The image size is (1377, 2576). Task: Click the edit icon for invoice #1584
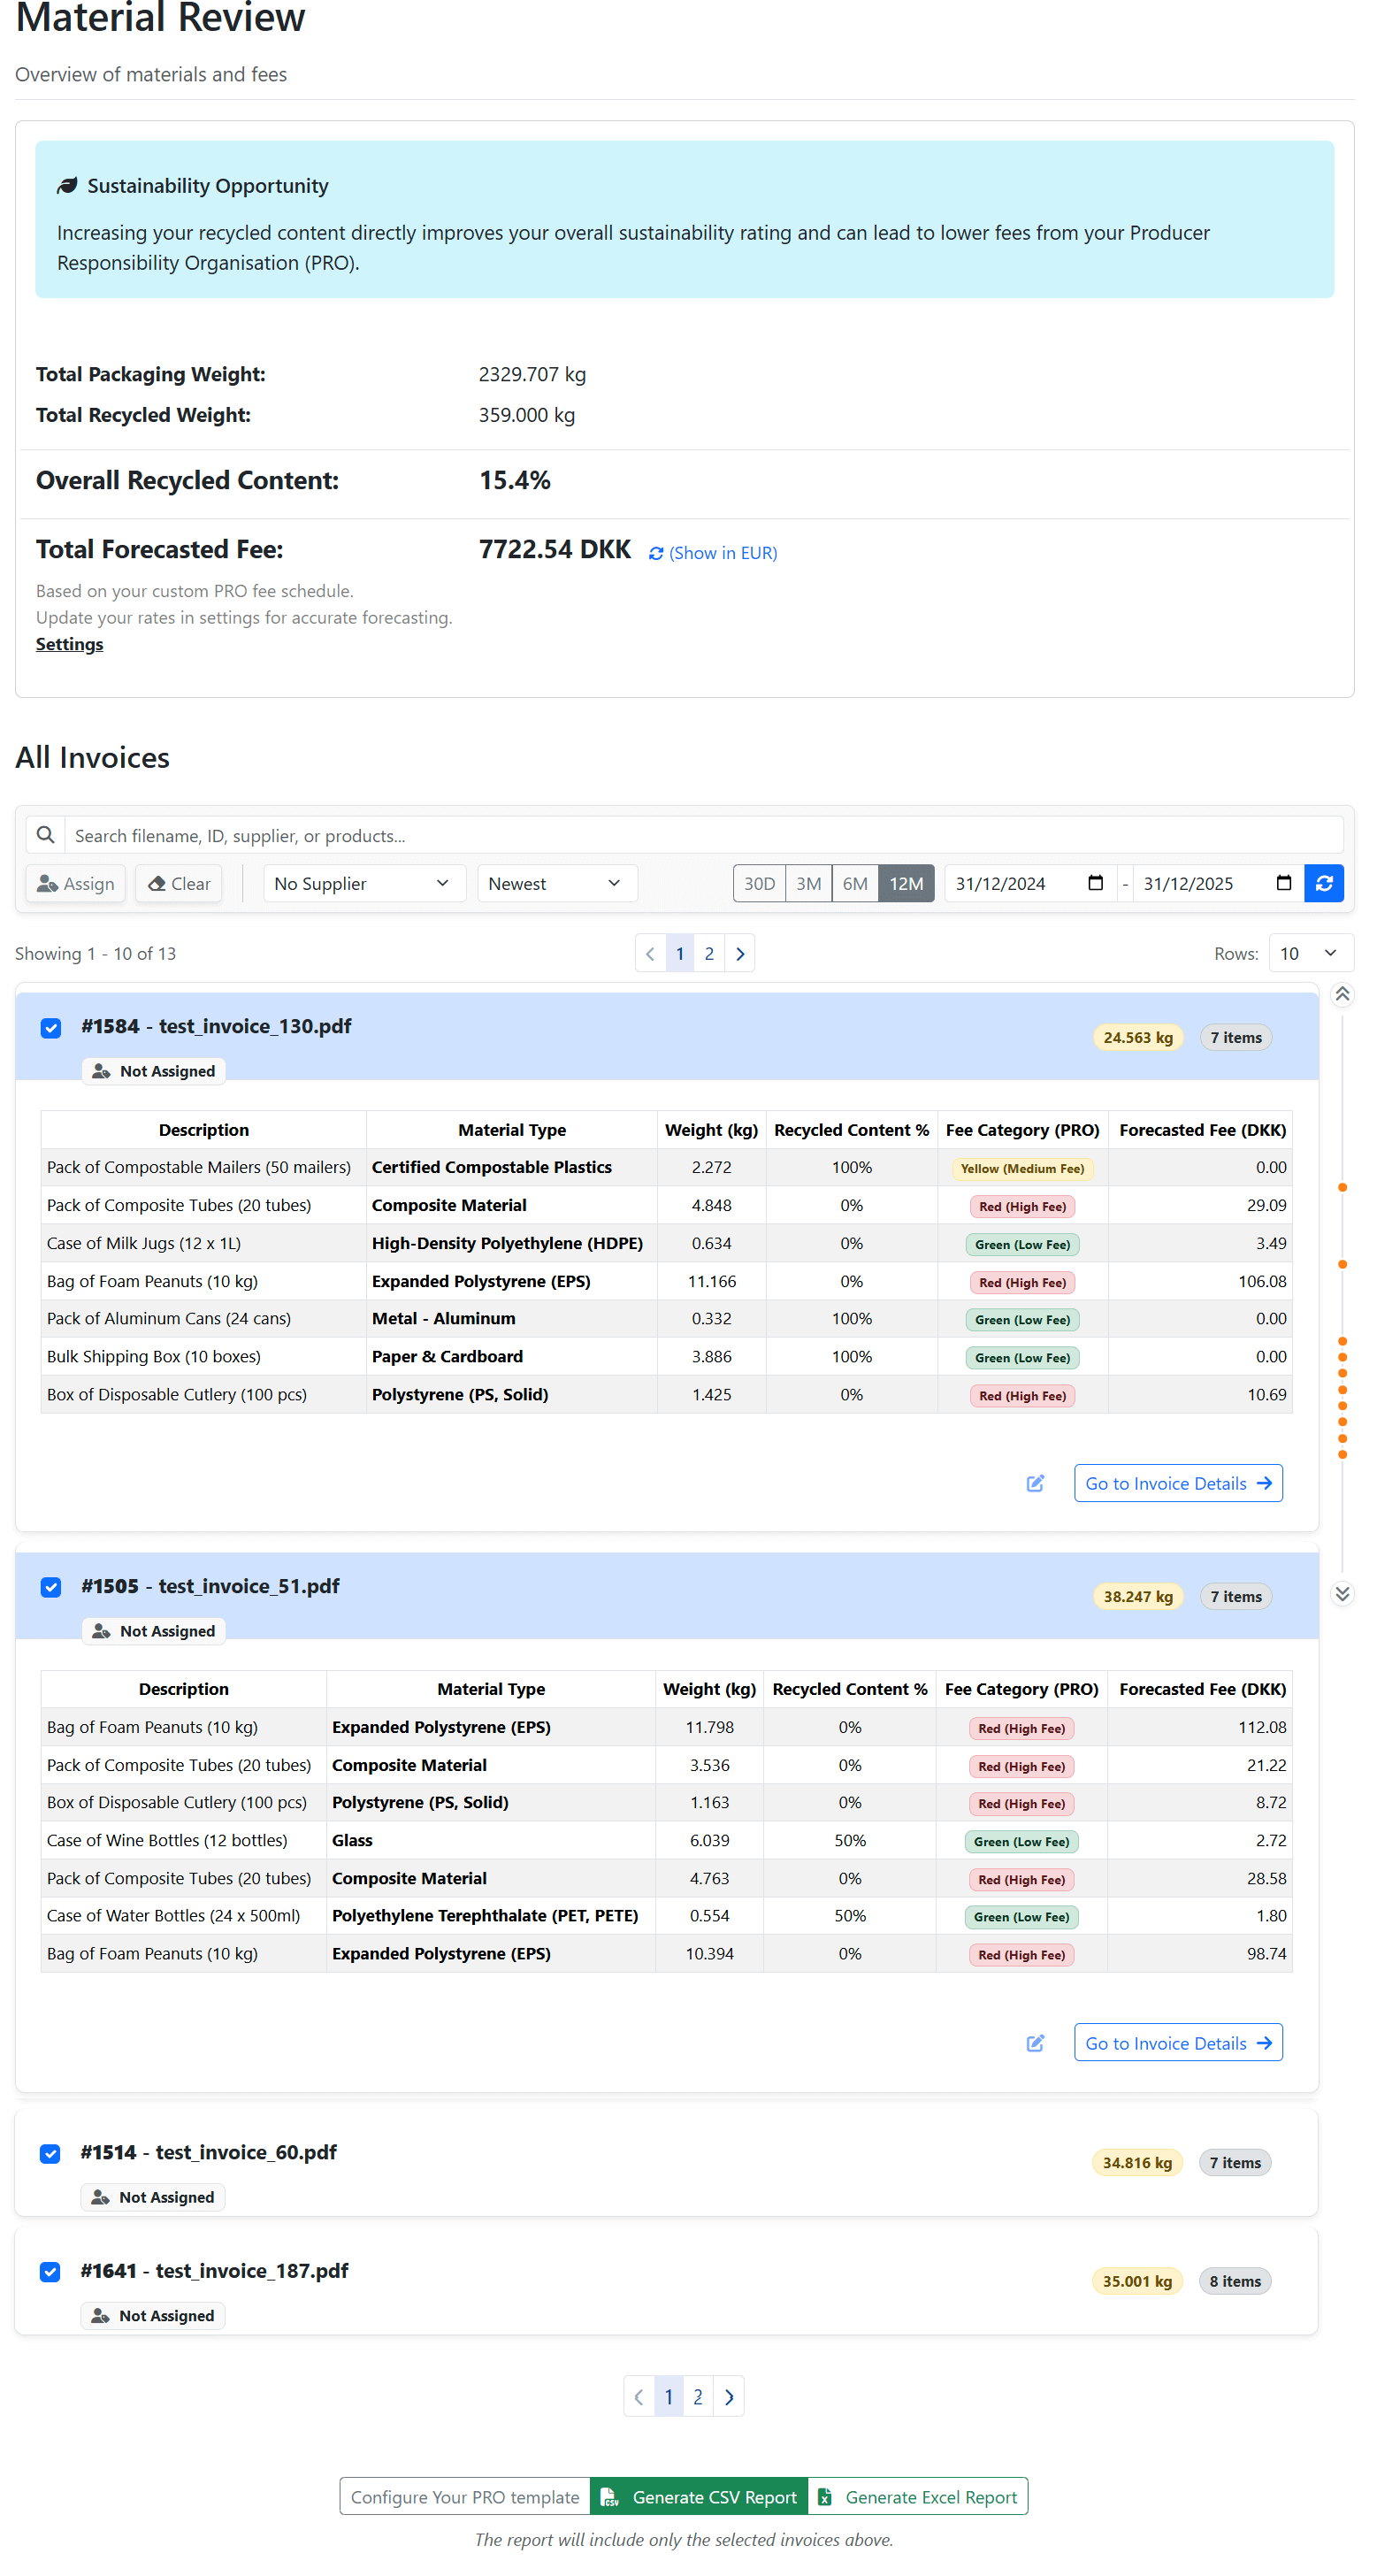(1035, 1483)
